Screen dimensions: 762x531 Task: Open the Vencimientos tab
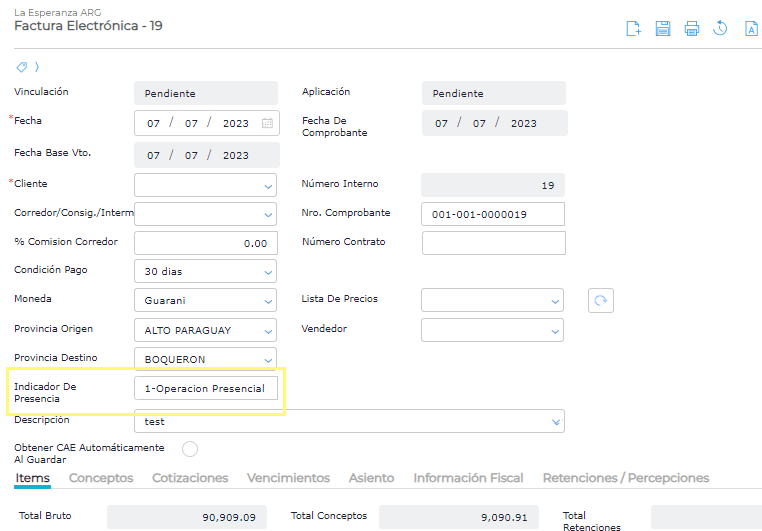pyautogui.click(x=288, y=478)
